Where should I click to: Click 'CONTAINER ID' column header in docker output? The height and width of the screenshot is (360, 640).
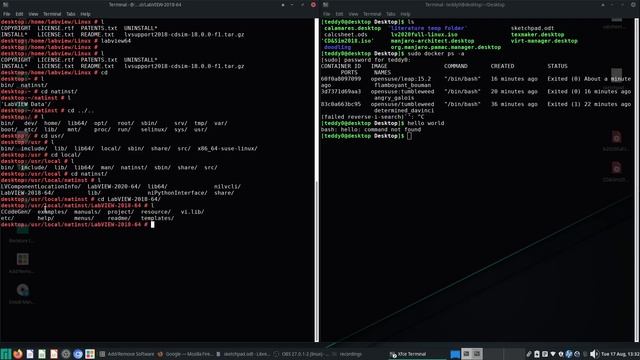[x=341, y=66]
